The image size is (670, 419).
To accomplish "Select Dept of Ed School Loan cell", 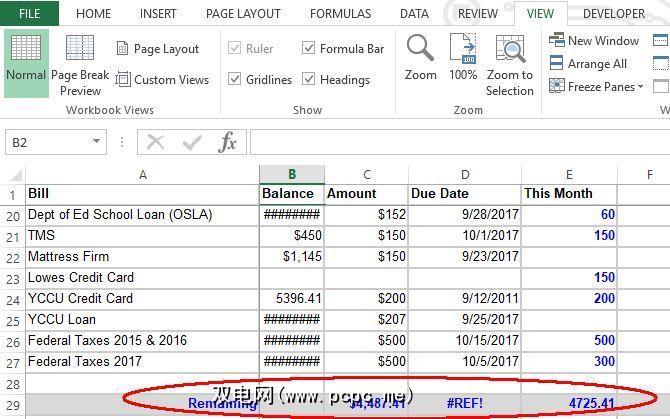I will pyautogui.click(x=143, y=215).
